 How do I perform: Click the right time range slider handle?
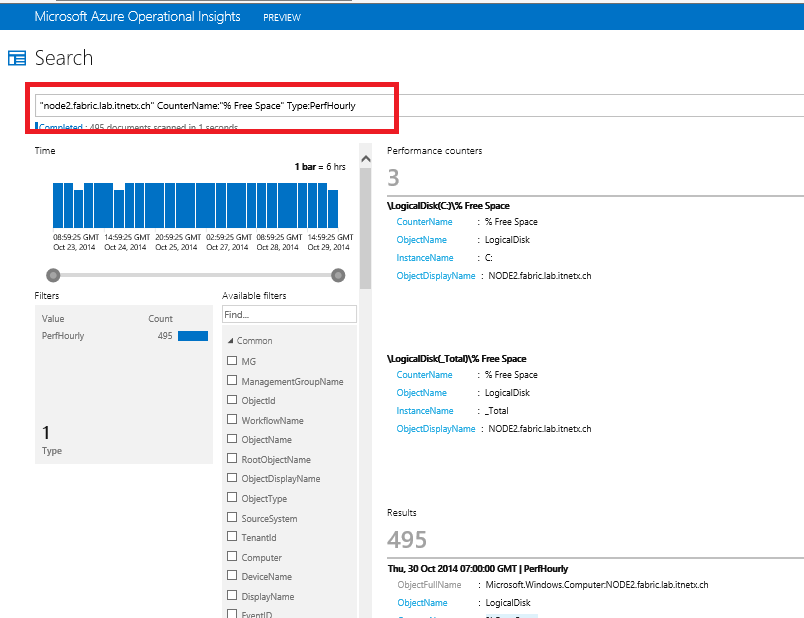coord(338,275)
